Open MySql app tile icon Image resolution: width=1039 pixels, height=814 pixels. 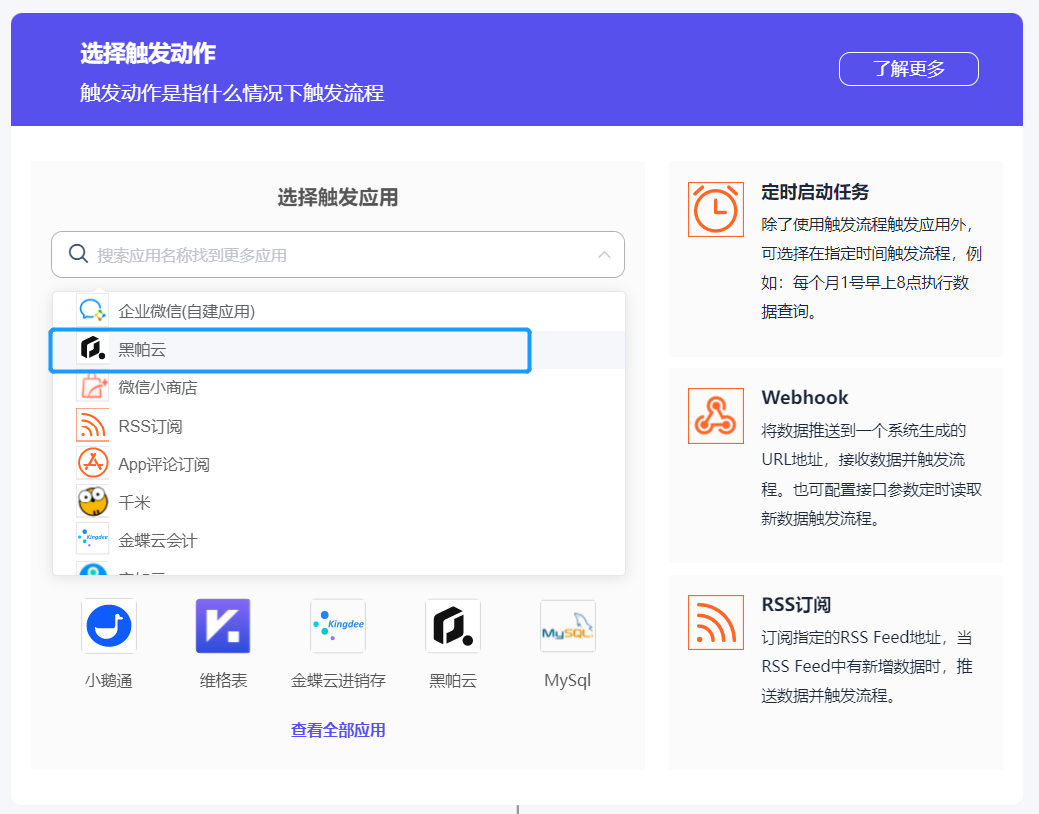coord(568,626)
